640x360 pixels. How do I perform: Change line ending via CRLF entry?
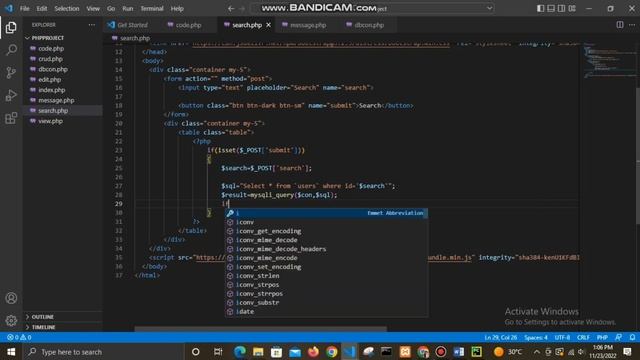coord(583,338)
